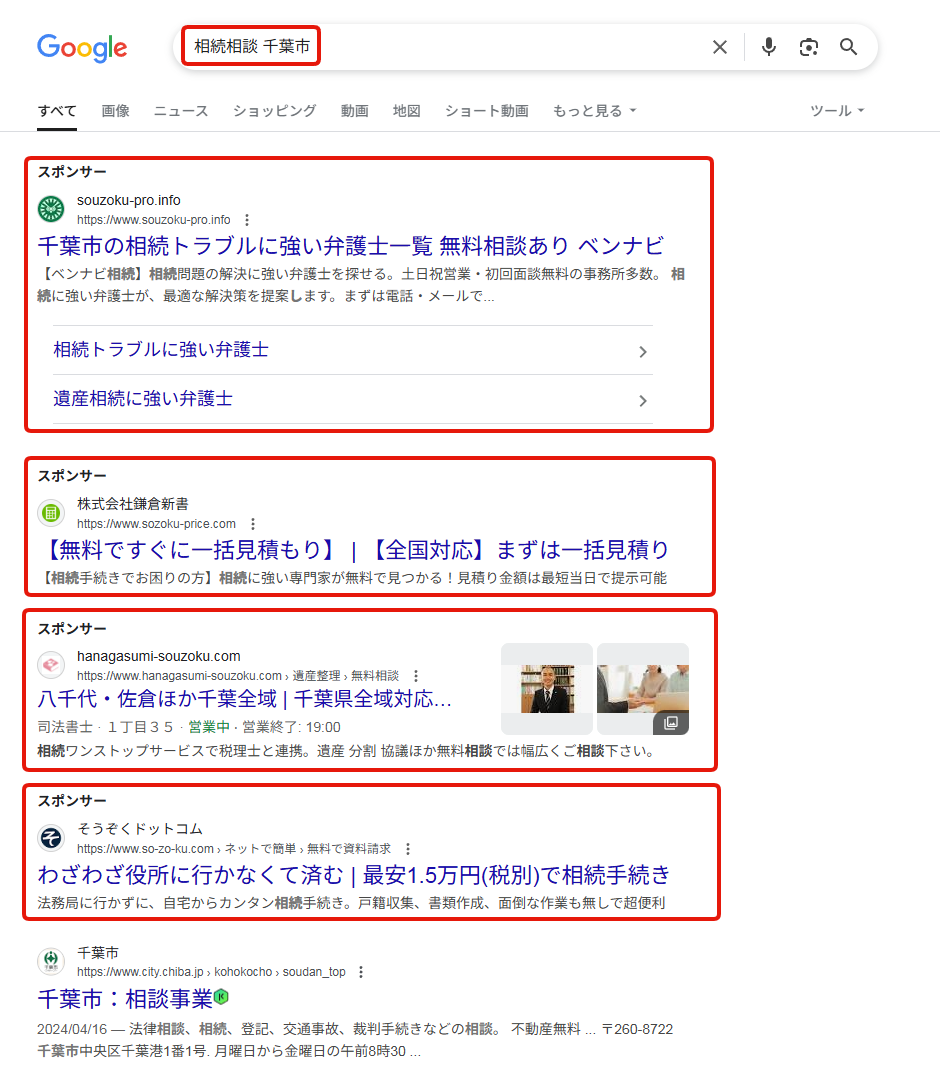Image resolution: width=940 pixels, height=1082 pixels.
Task: Click the hanagasumi-souzoku.com site favicon
Action: click(x=51, y=665)
